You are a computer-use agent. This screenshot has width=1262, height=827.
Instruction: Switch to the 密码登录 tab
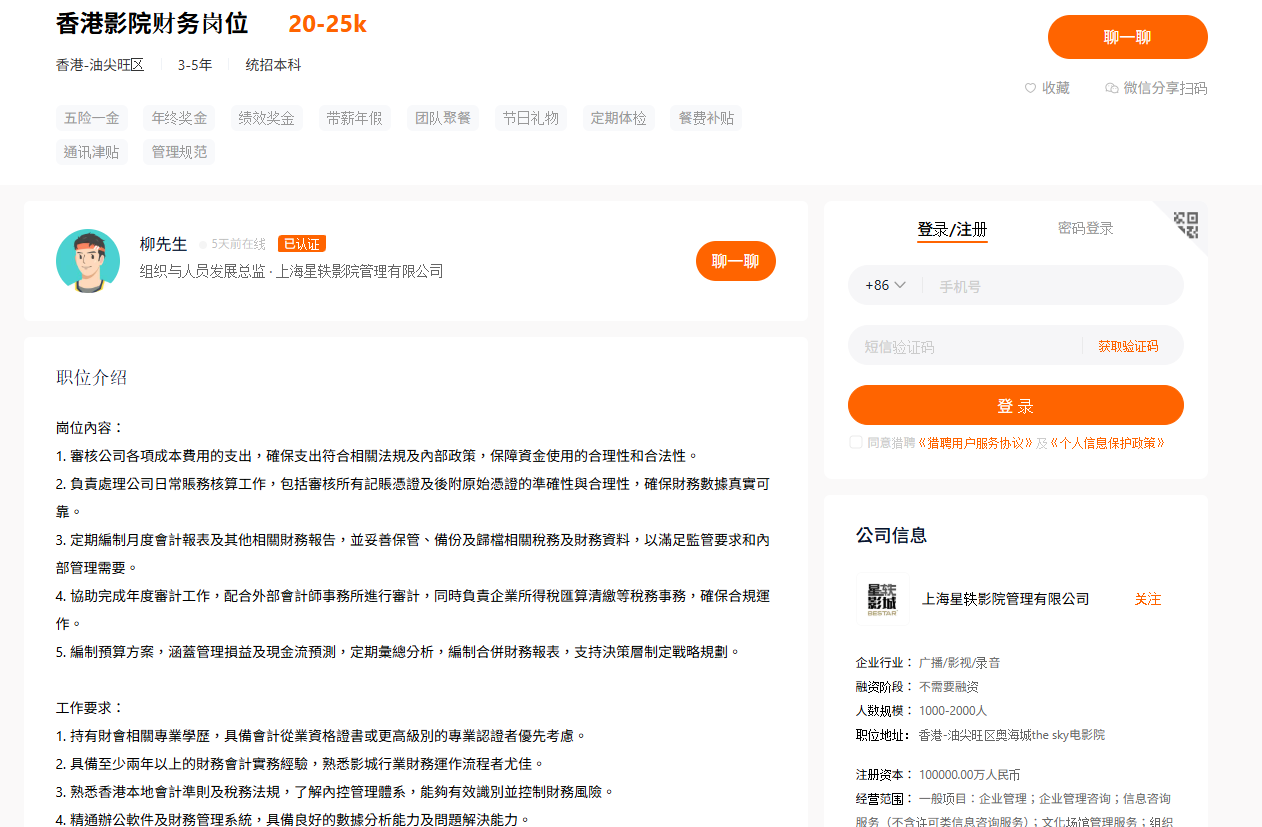point(1086,227)
